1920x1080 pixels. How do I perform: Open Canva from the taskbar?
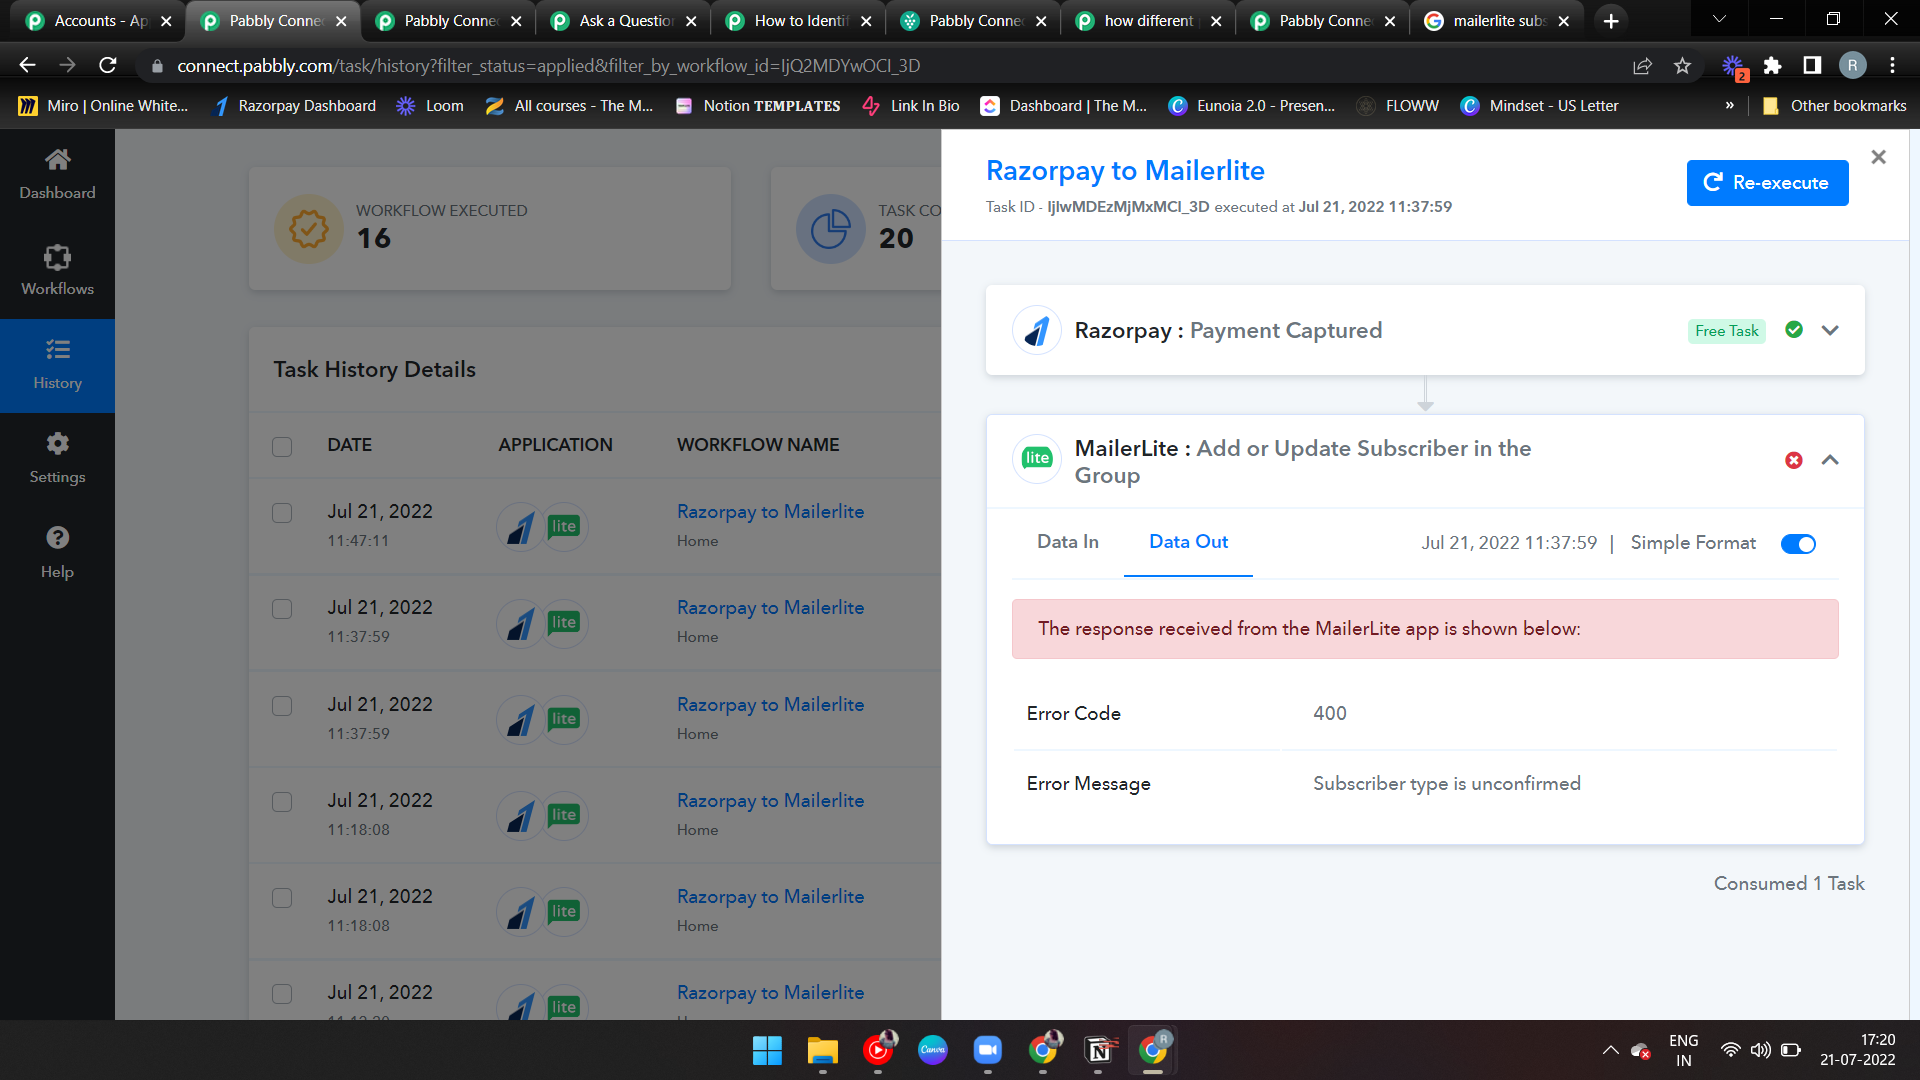click(x=932, y=1050)
